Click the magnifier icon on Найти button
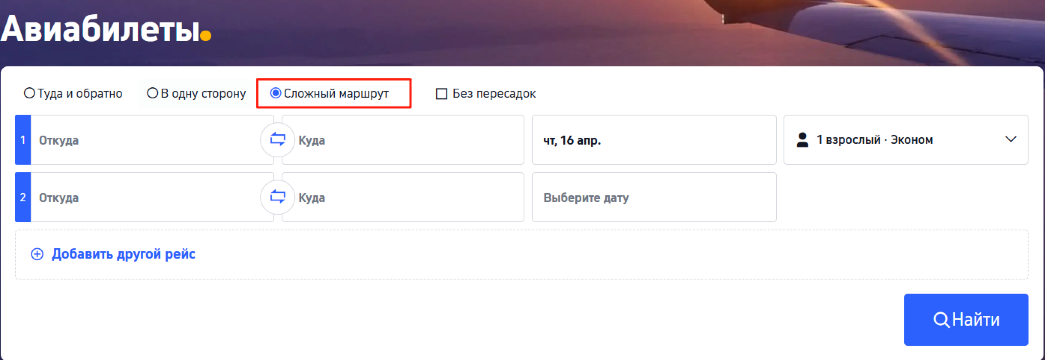This screenshot has width=1045, height=360. click(x=940, y=319)
